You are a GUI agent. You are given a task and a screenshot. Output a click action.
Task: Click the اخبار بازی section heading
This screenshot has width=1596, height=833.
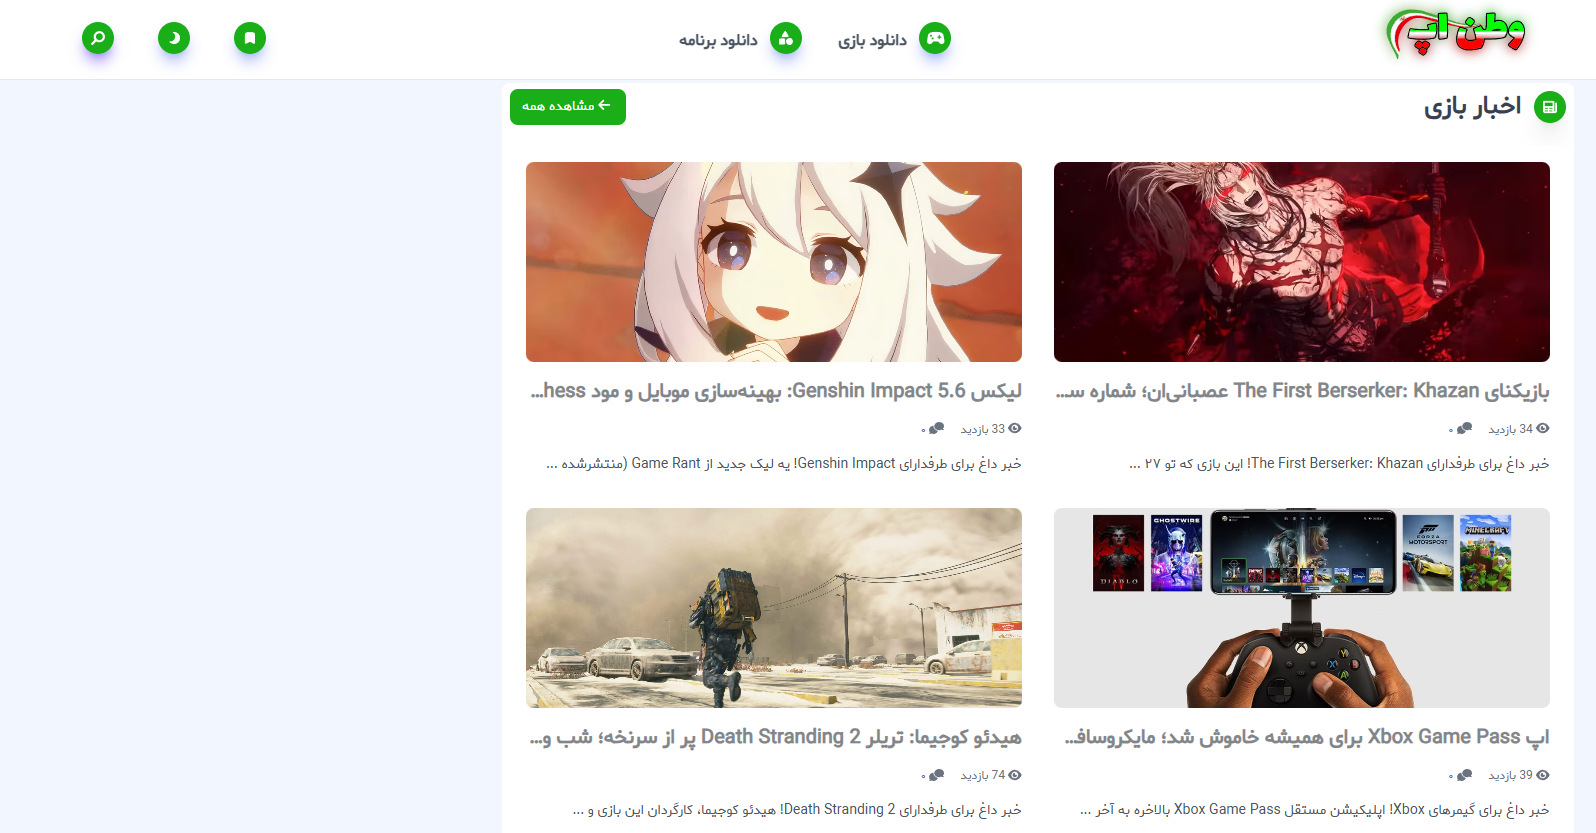click(1472, 107)
